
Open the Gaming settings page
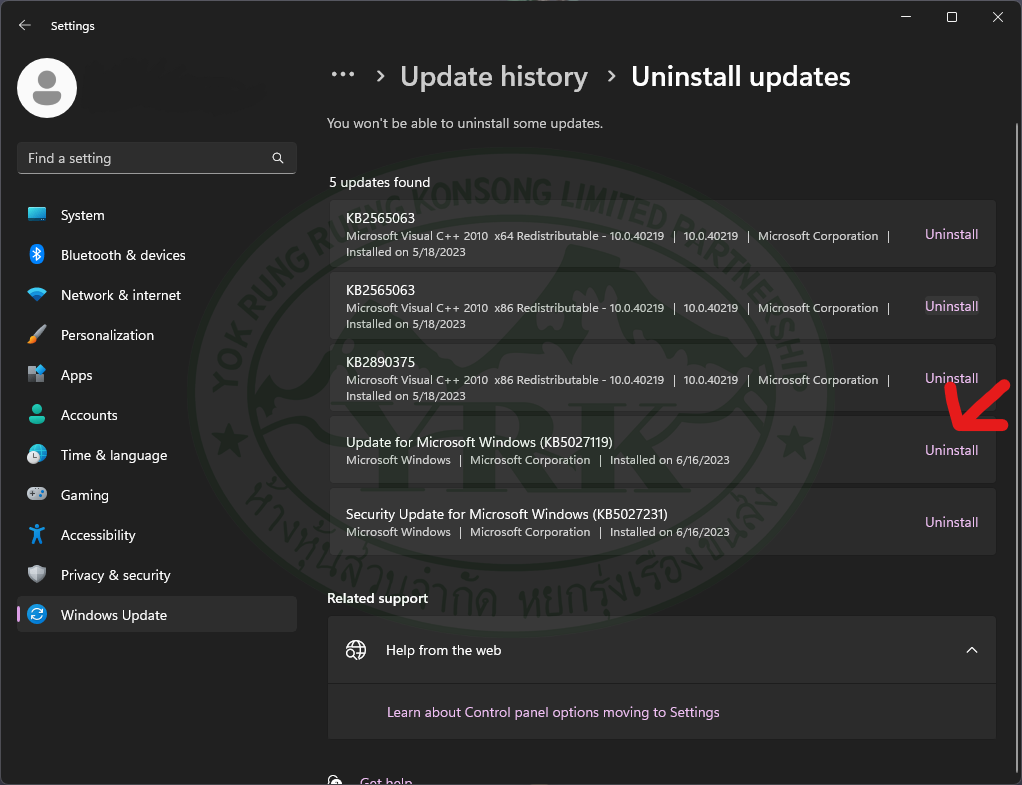(156, 495)
